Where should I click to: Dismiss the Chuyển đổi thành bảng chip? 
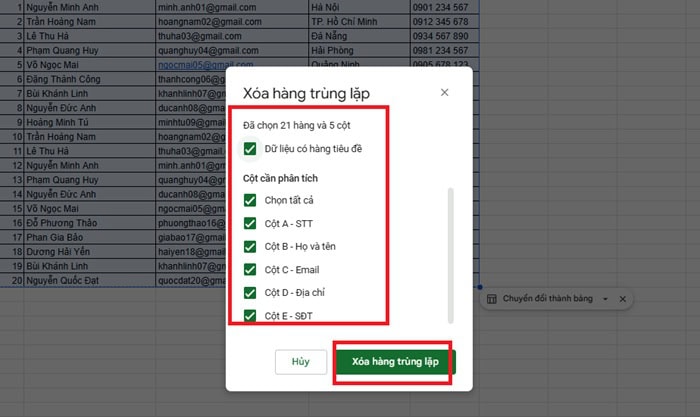tap(623, 299)
